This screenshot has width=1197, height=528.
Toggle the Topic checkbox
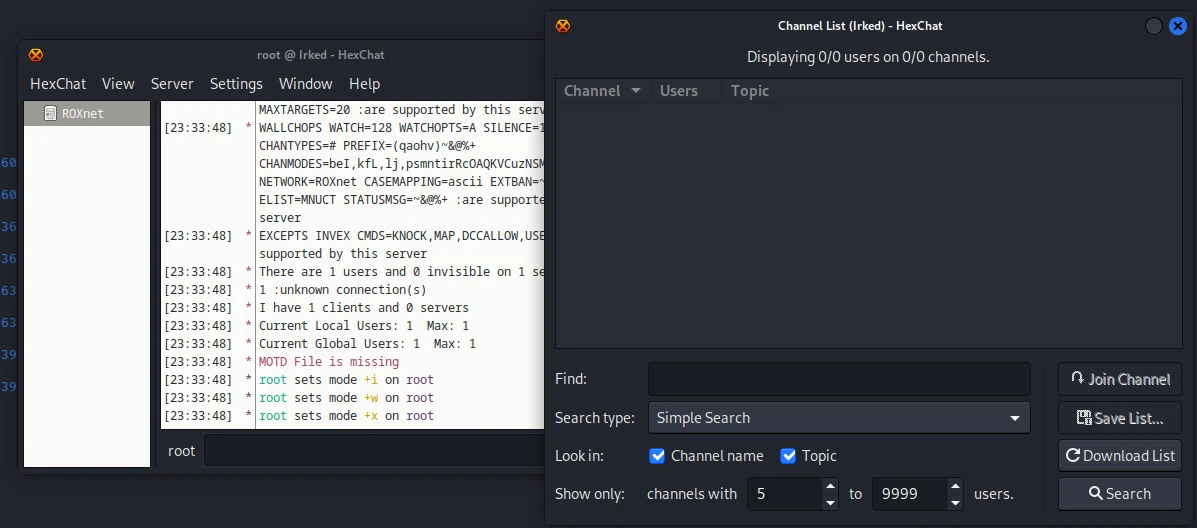[788, 456]
